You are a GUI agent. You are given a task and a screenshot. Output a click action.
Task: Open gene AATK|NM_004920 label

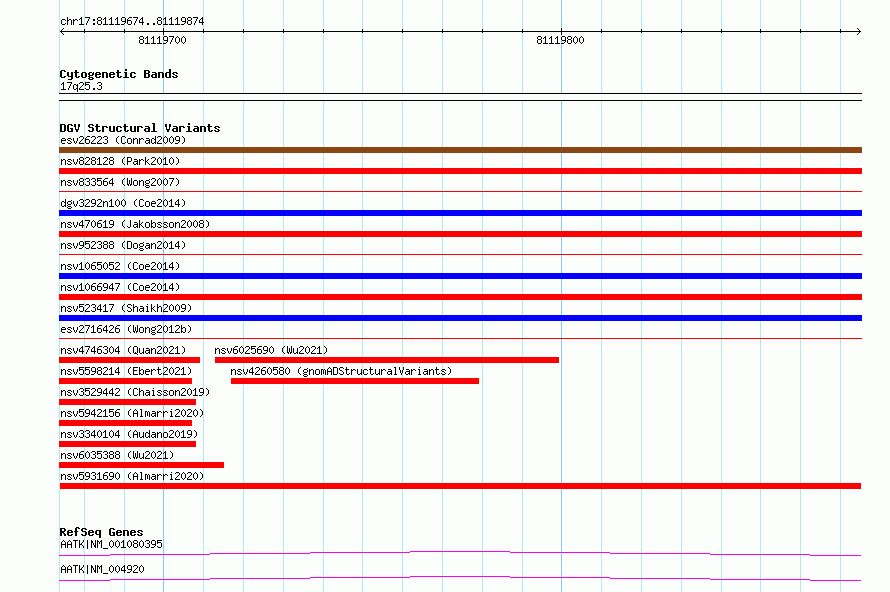[x=102, y=569]
